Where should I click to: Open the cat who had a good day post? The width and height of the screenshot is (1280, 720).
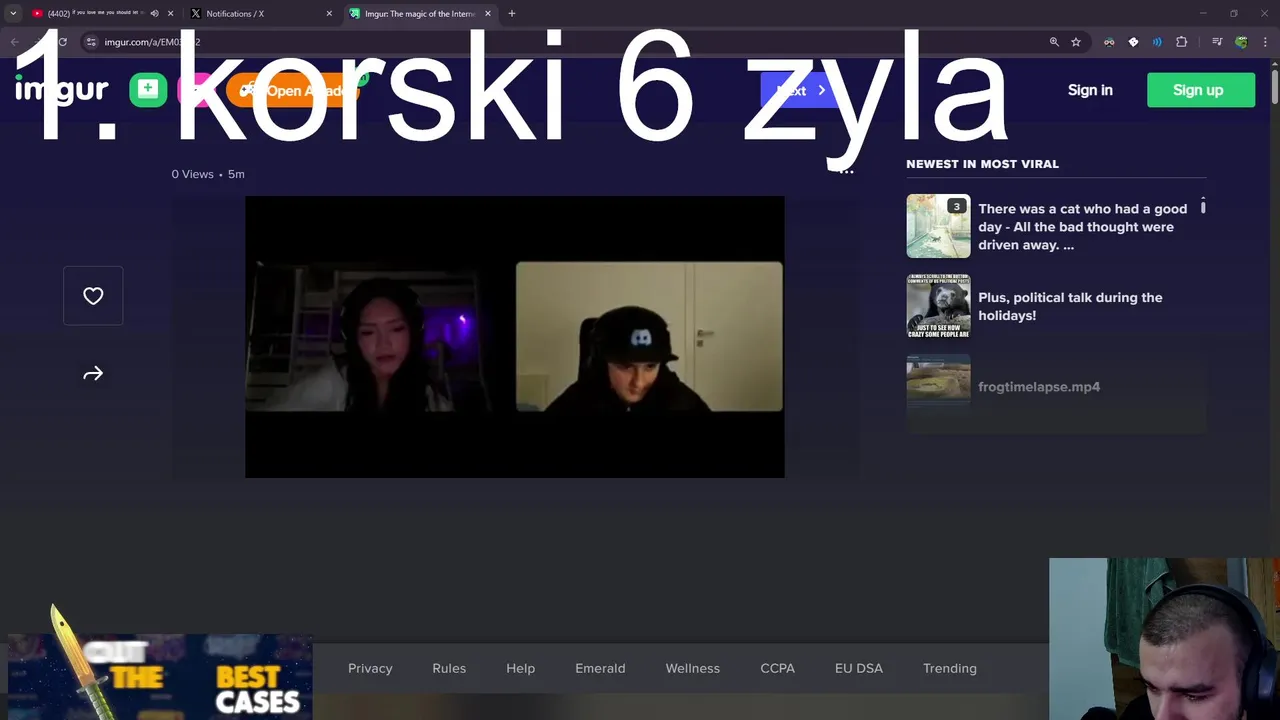pyautogui.click(x=1084, y=227)
